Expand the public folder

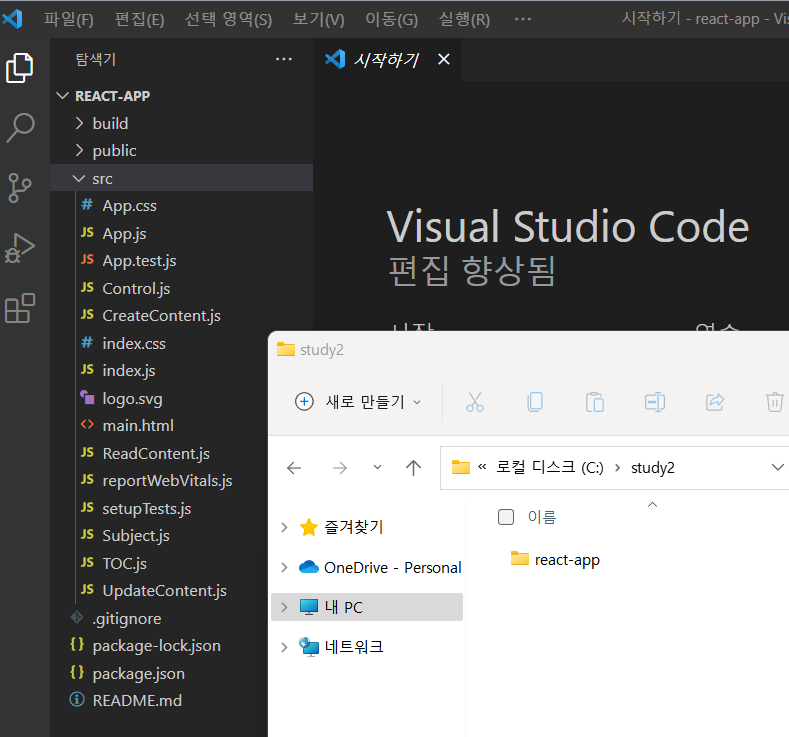[x=79, y=150]
